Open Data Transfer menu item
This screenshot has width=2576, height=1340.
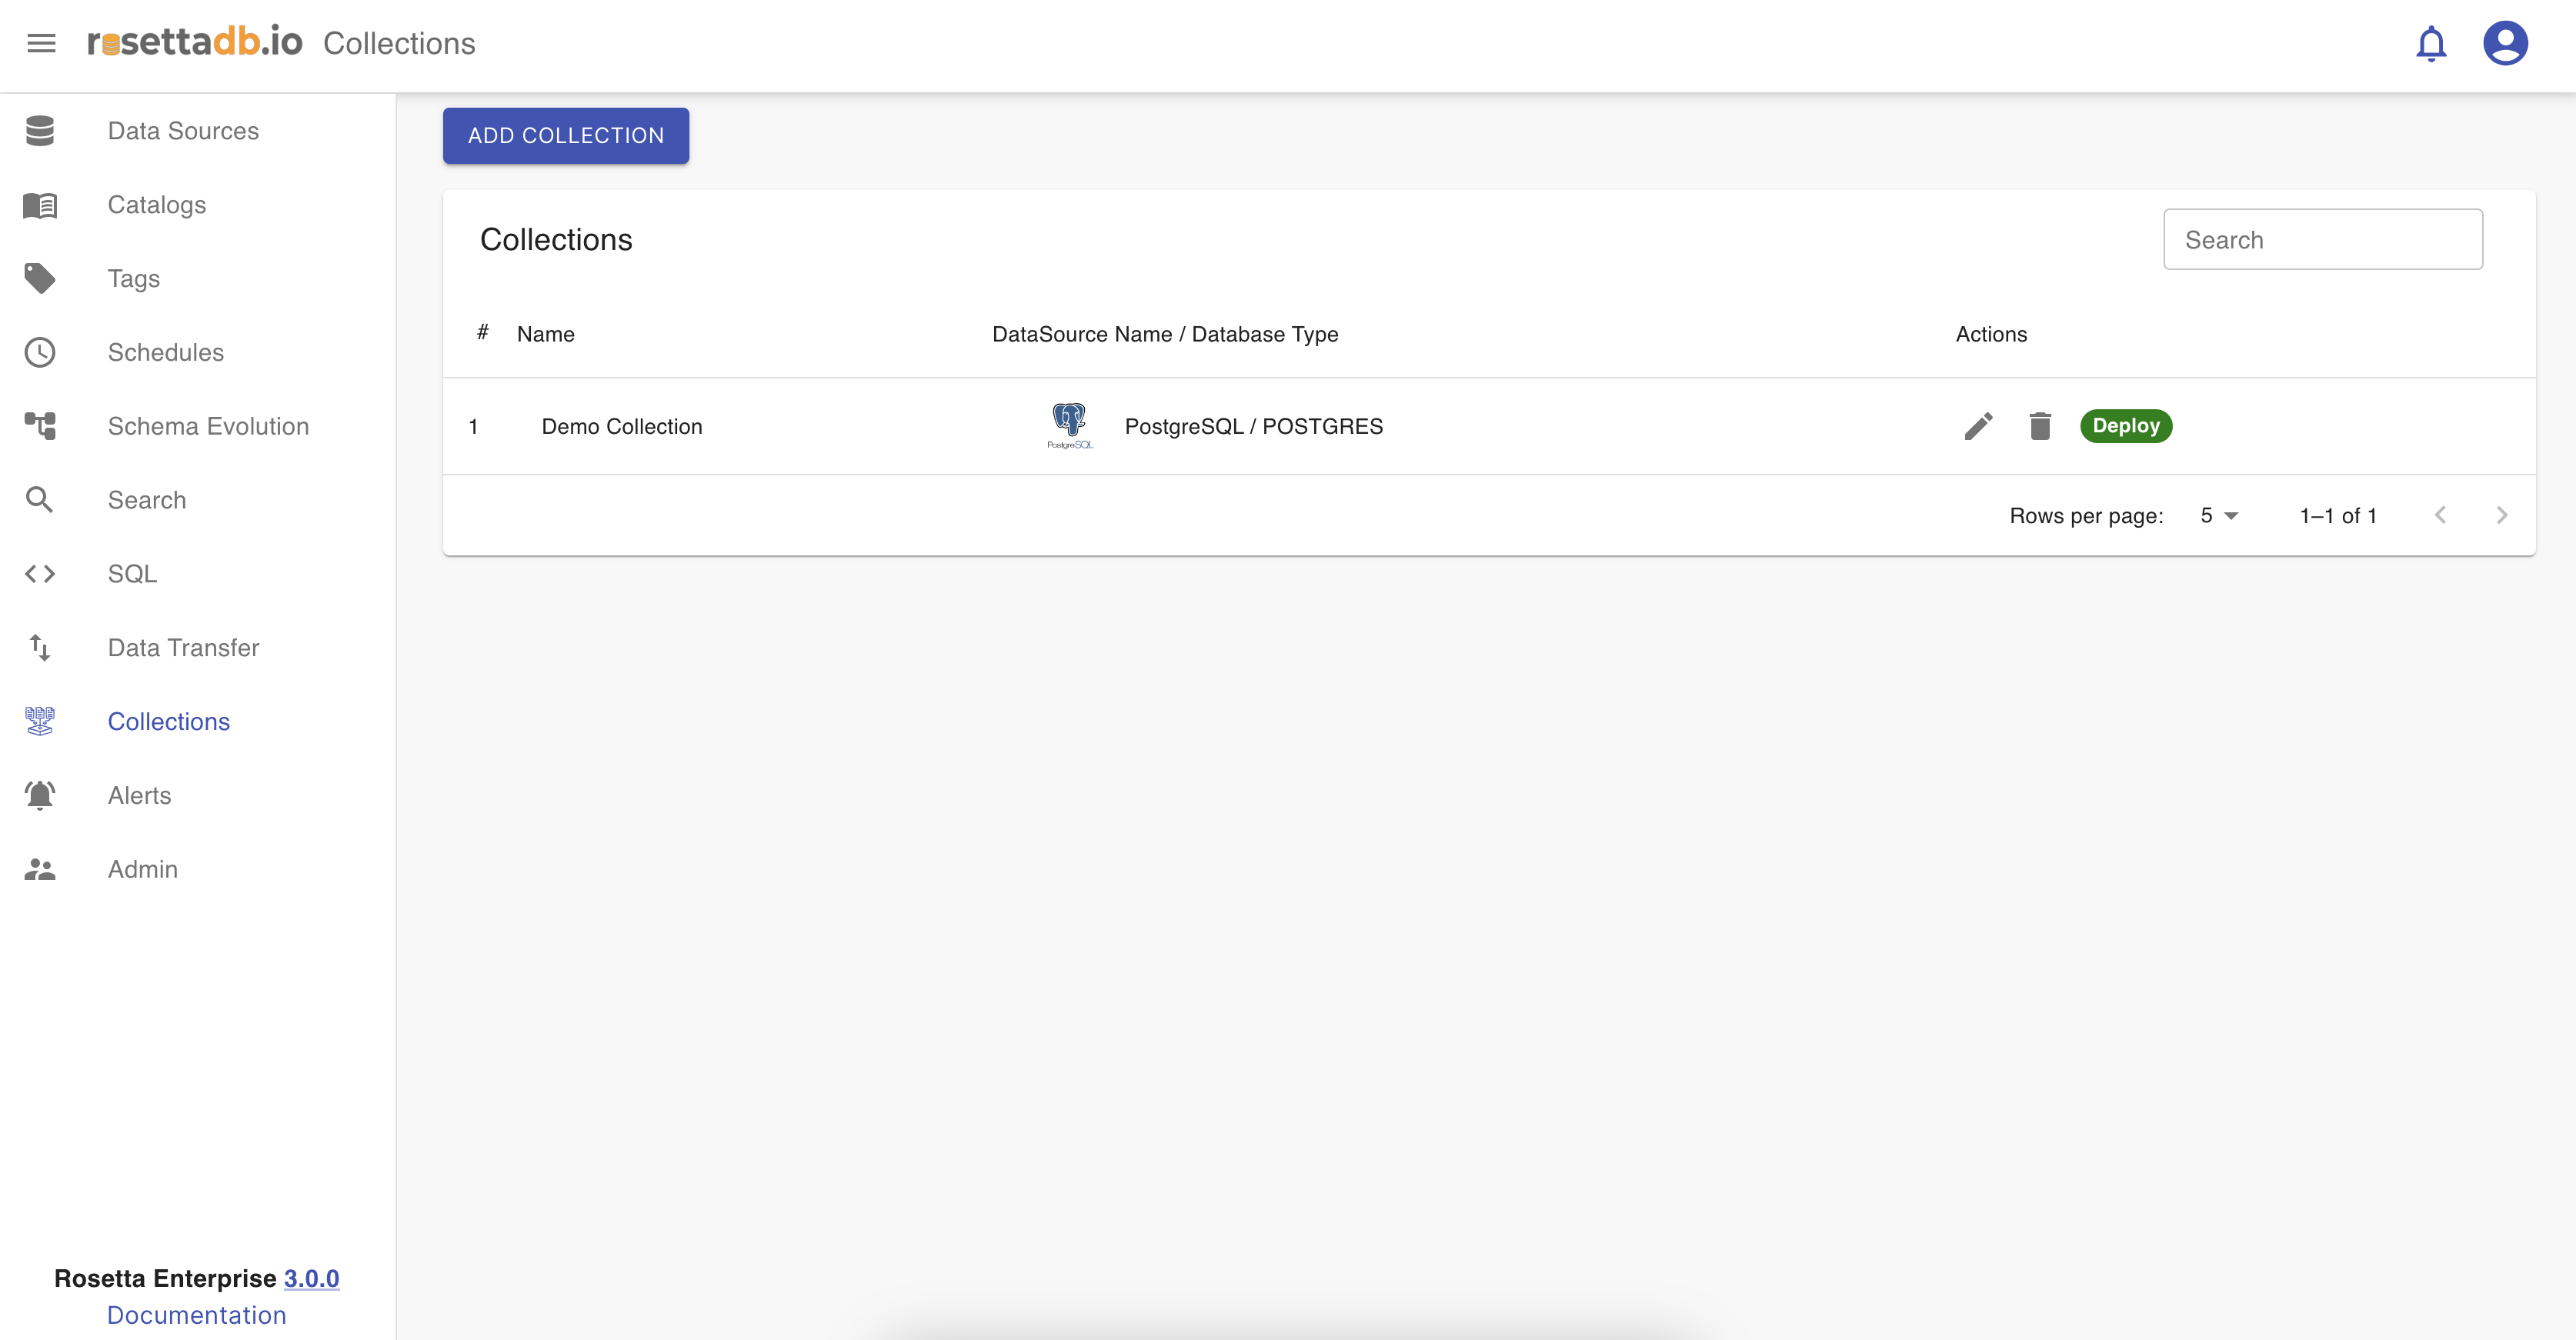183,648
